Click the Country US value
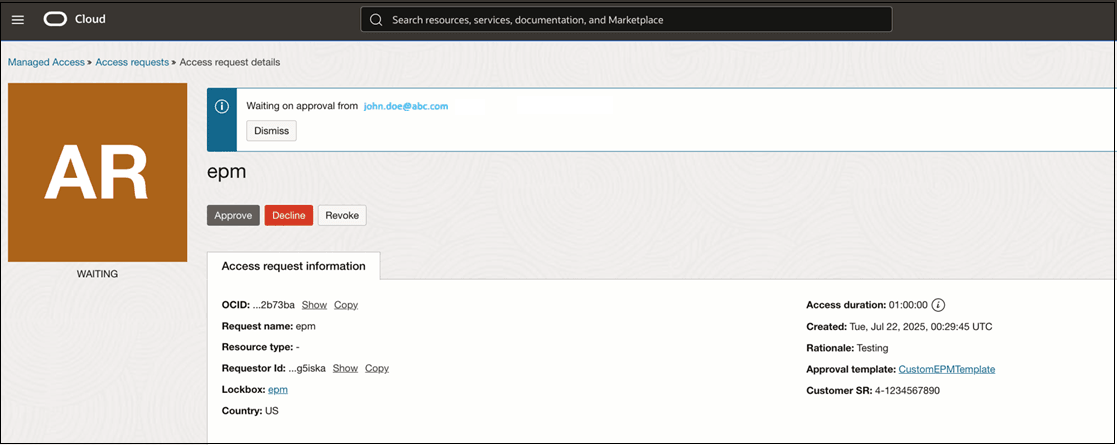The width and height of the screenshot is (1117, 445). point(271,411)
